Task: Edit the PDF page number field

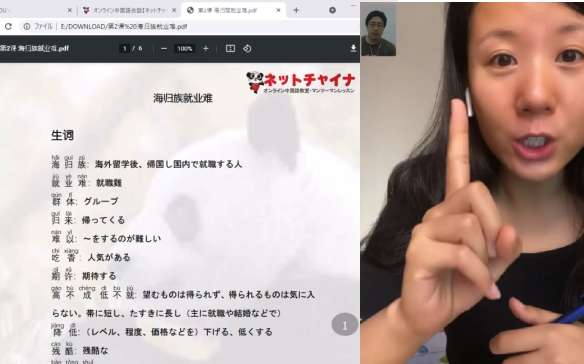Action: click(124, 48)
